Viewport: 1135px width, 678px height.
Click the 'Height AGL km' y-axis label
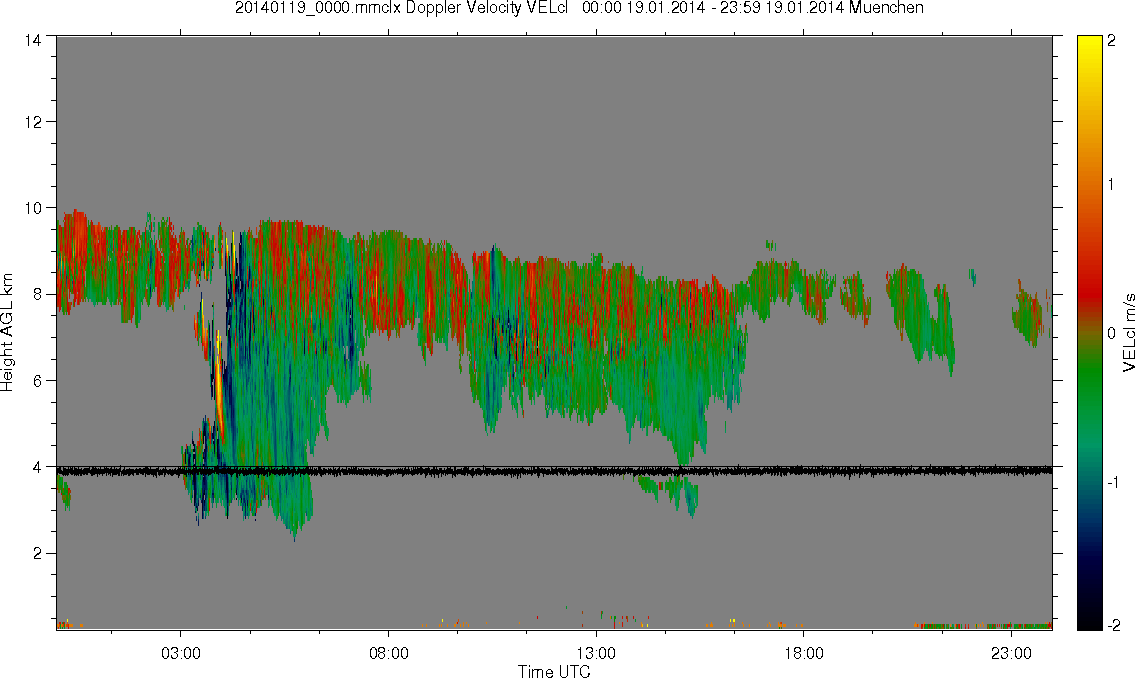[7, 333]
